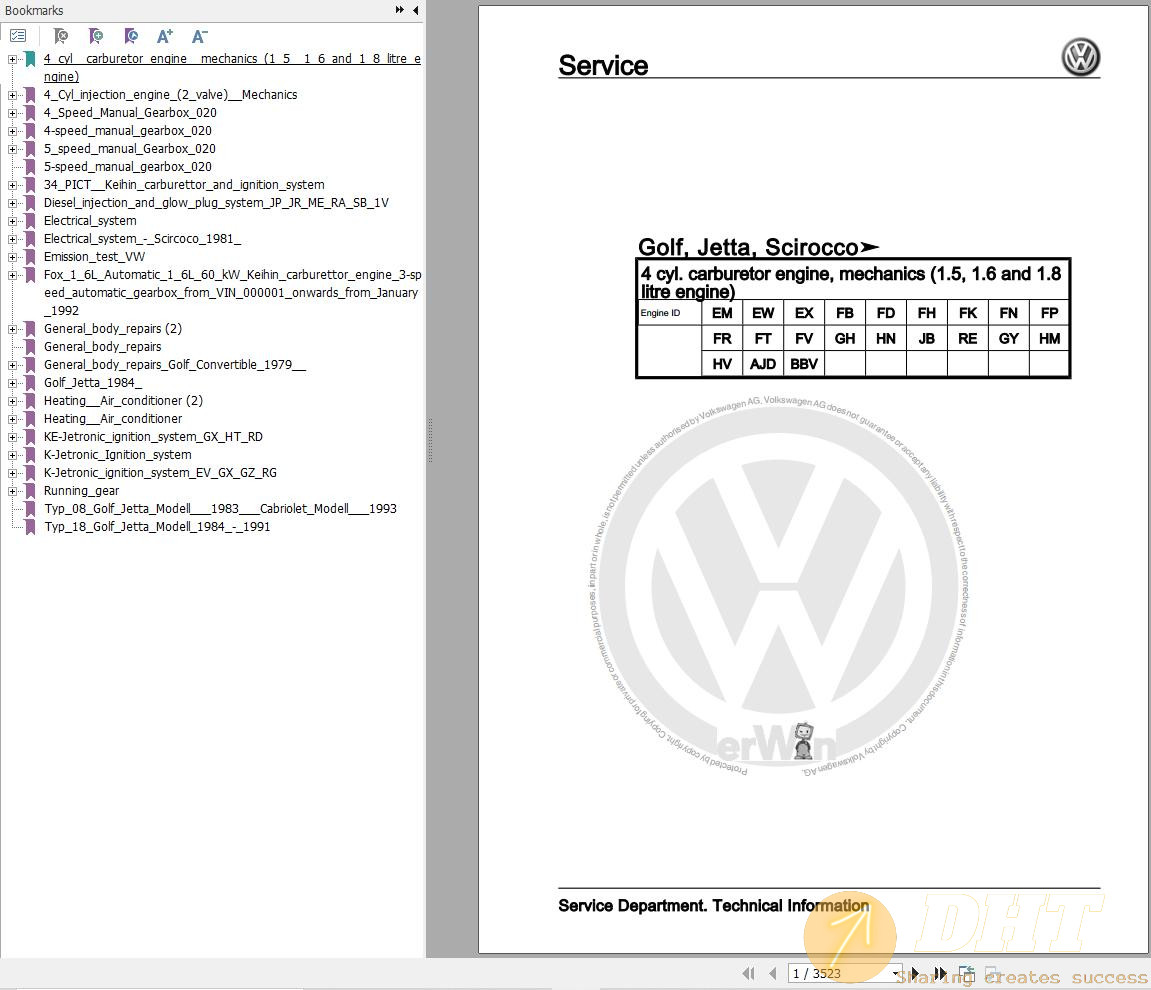This screenshot has width=1151, height=990.
Task: Select Typ_18_Golf_Jetta_Modell_1984_-_1991 bookmark
Action: pos(157,527)
